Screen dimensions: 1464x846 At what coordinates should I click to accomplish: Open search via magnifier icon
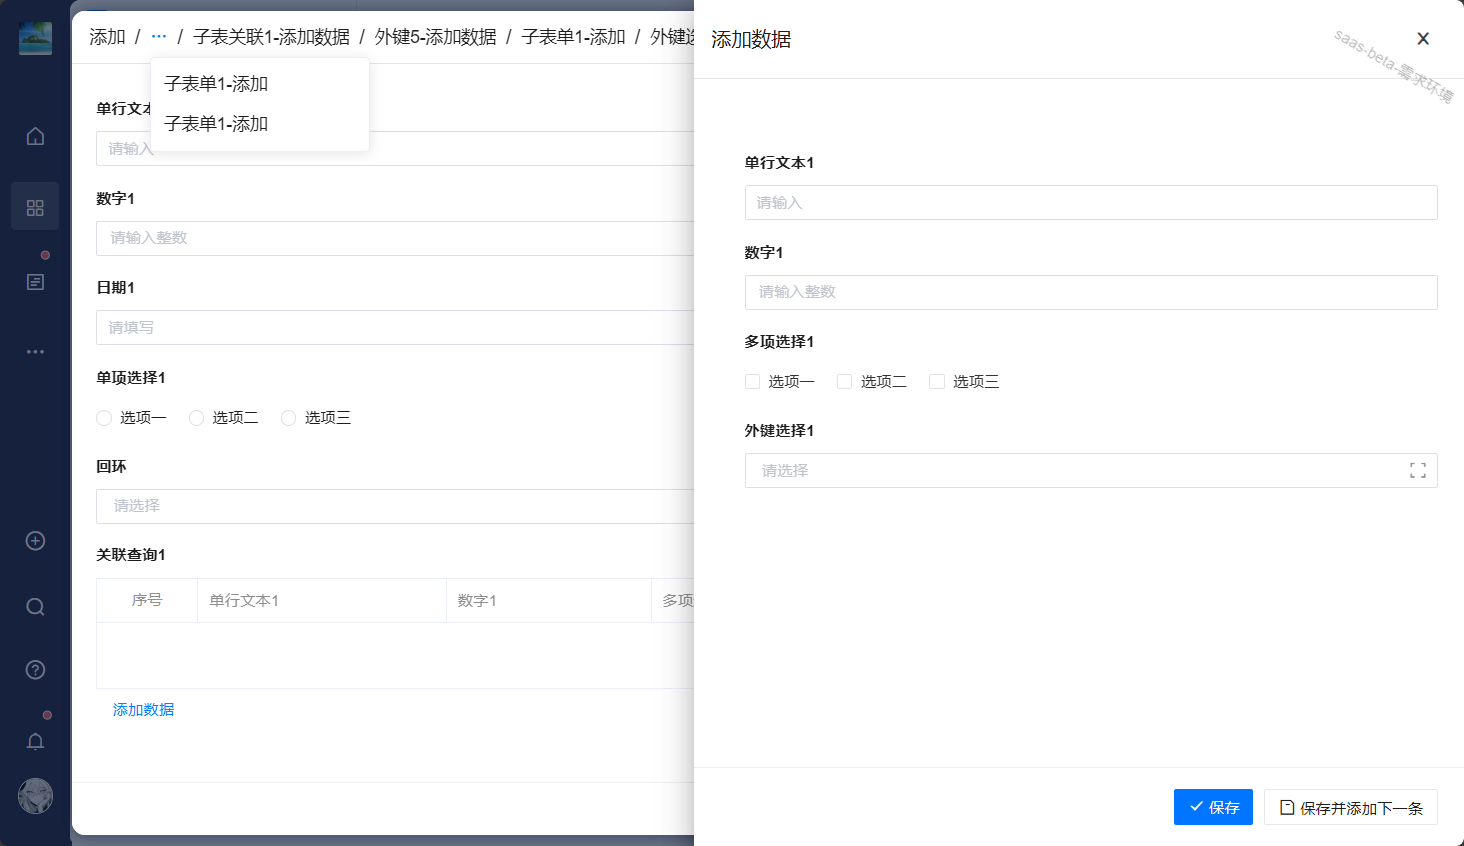click(35, 607)
